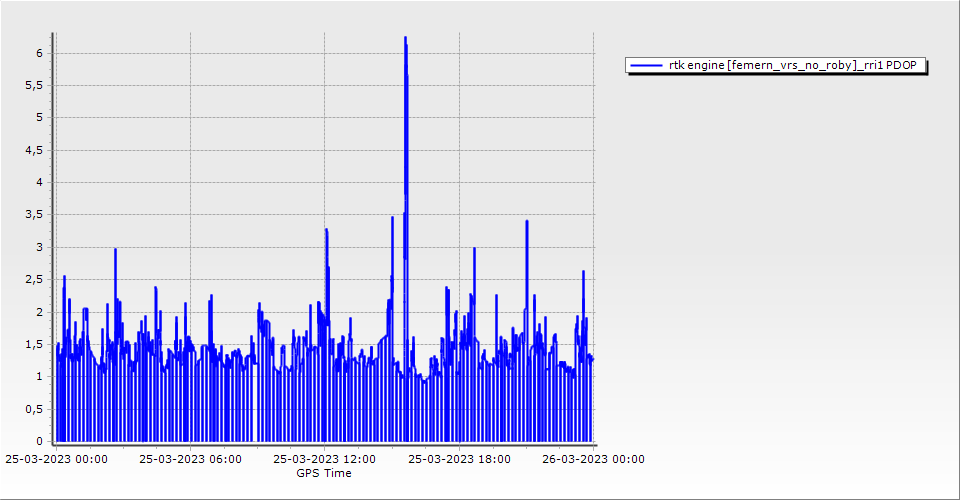Click the y-axis tick label '2,5'
960x500 pixels.
(35, 279)
